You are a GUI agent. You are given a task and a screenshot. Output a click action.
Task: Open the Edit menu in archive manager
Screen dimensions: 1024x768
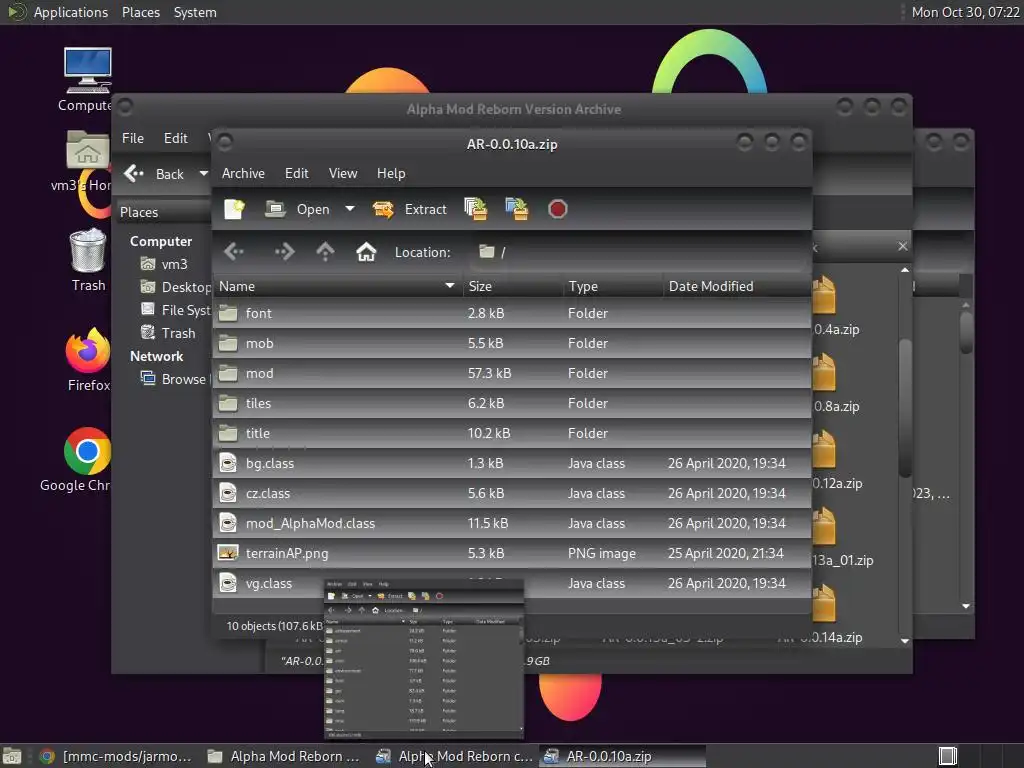pyautogui.click(x=296, y=173)
